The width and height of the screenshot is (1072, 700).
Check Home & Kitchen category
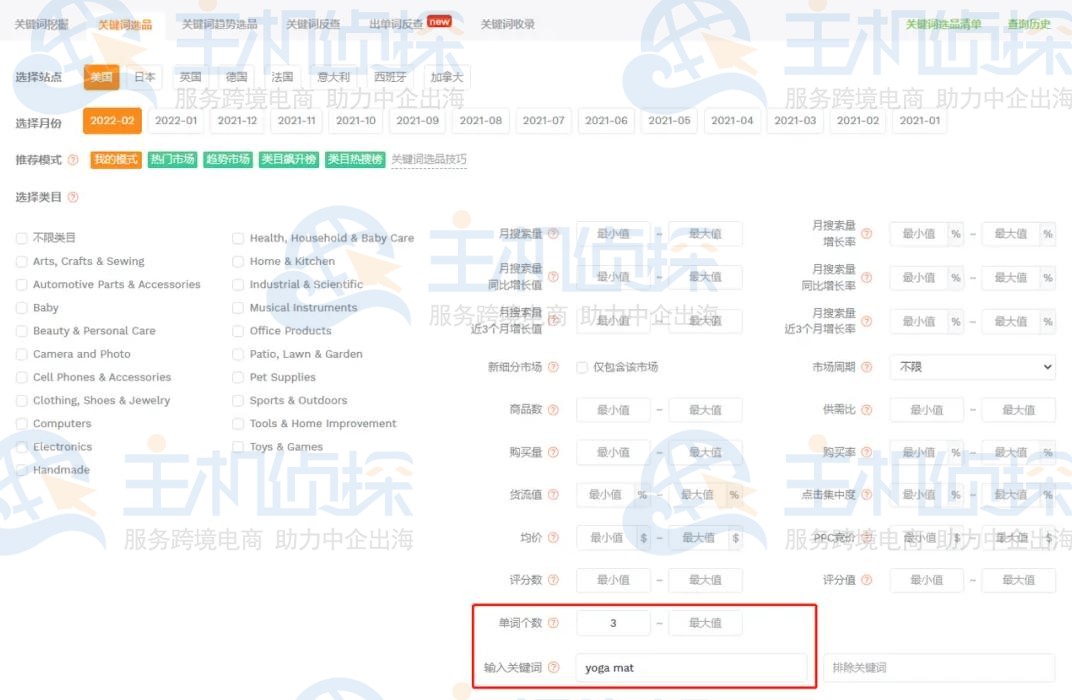coord(238,261)
